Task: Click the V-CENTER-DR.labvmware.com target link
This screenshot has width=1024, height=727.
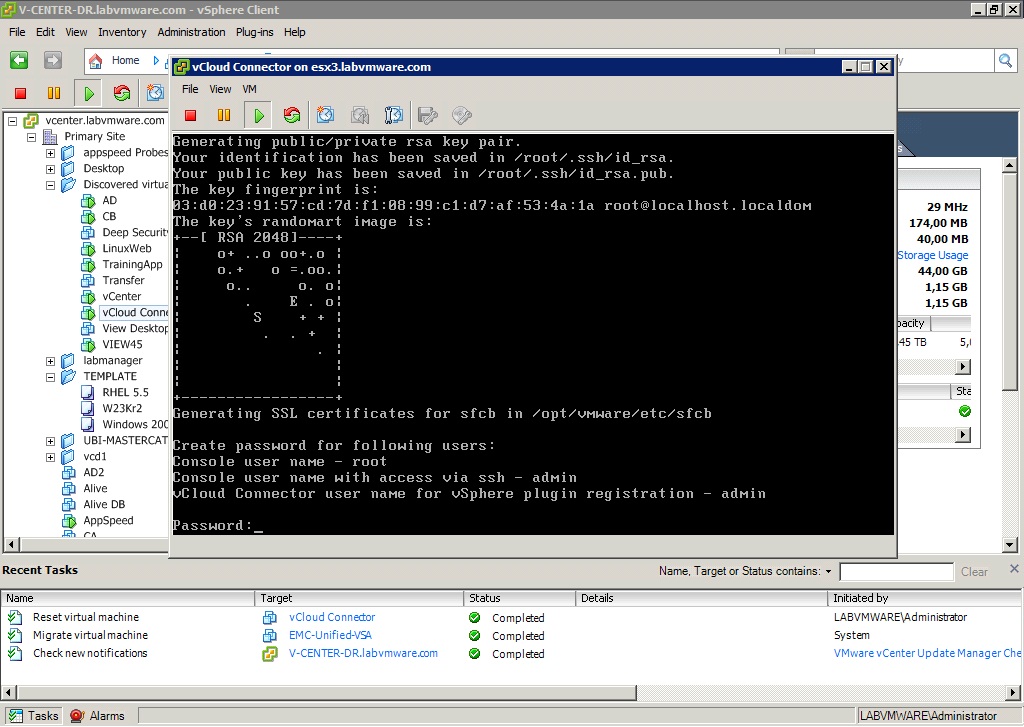Action: (x=363, y=653)
